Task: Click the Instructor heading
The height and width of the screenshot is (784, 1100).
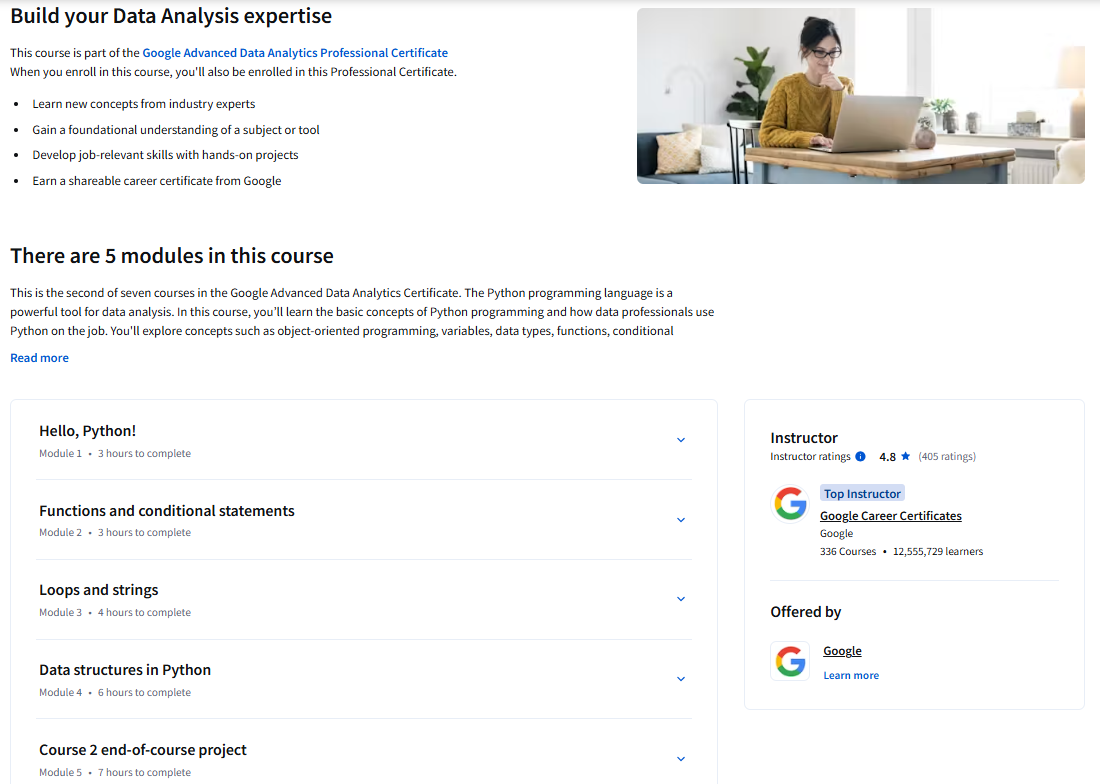Action: click(804, 438)
